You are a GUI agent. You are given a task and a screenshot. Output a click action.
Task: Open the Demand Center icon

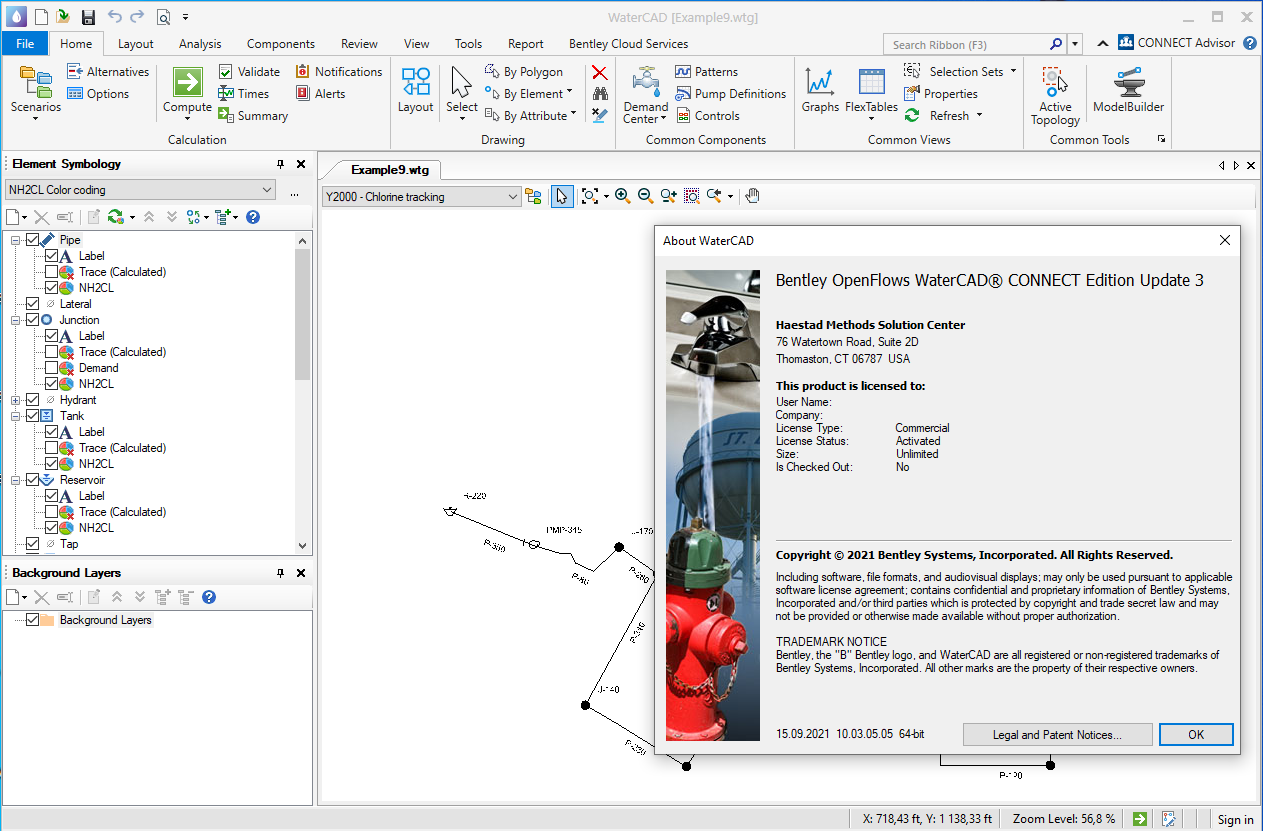(645, 82)
